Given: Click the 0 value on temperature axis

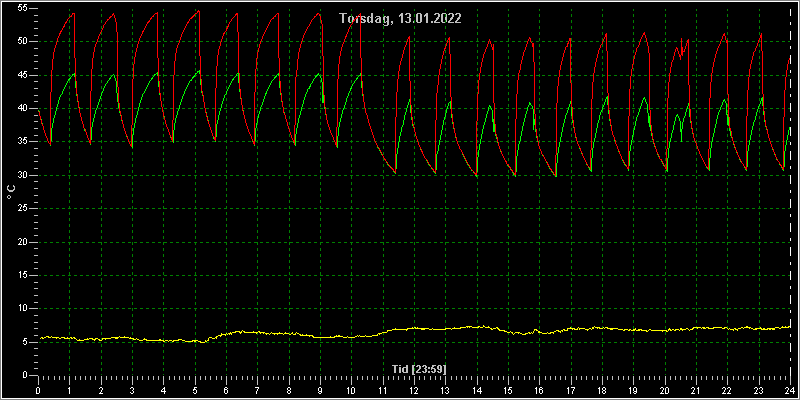Looking at the screenshot, I should point(25,375).
